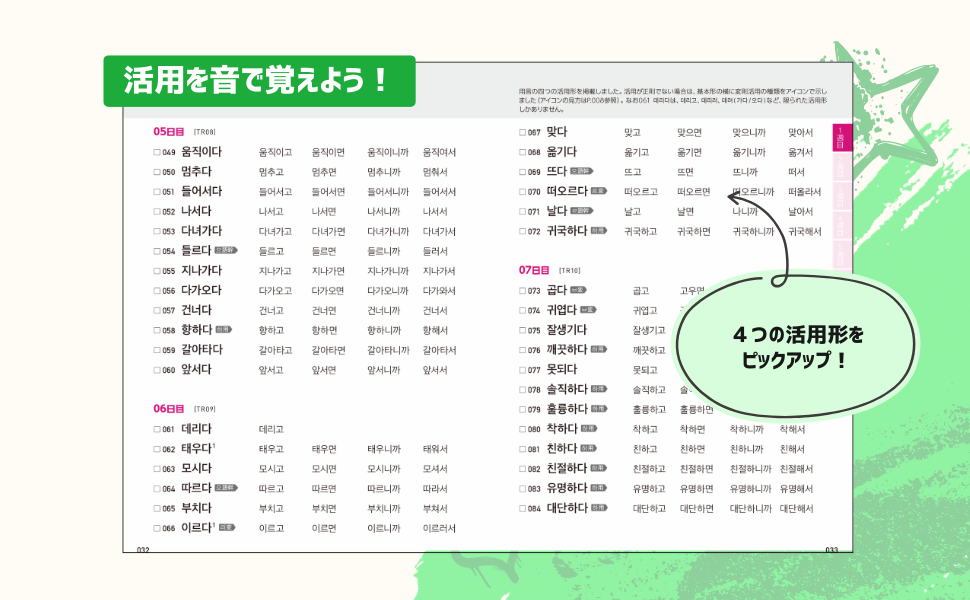Click the 05日目 section heading
This screenshot has height=600, width=970.
[x=169, y=131]
